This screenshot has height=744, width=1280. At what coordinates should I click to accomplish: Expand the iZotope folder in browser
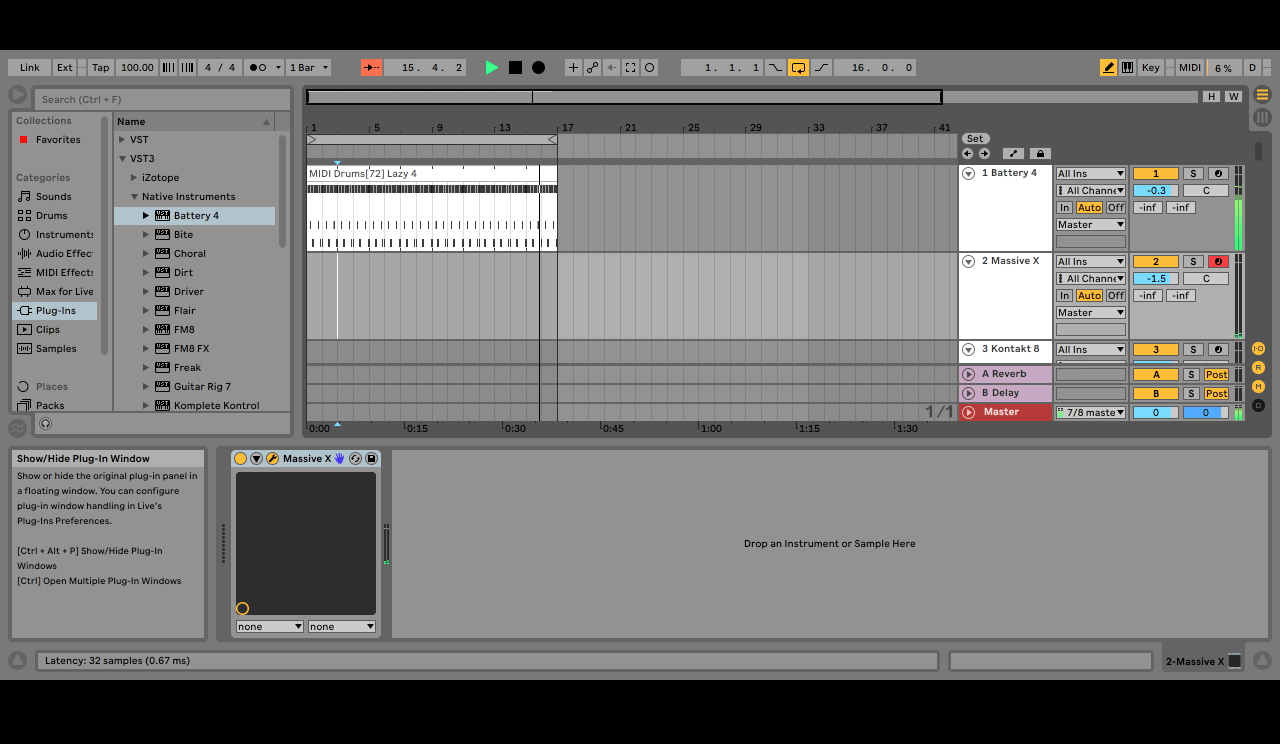coord(134,178)
